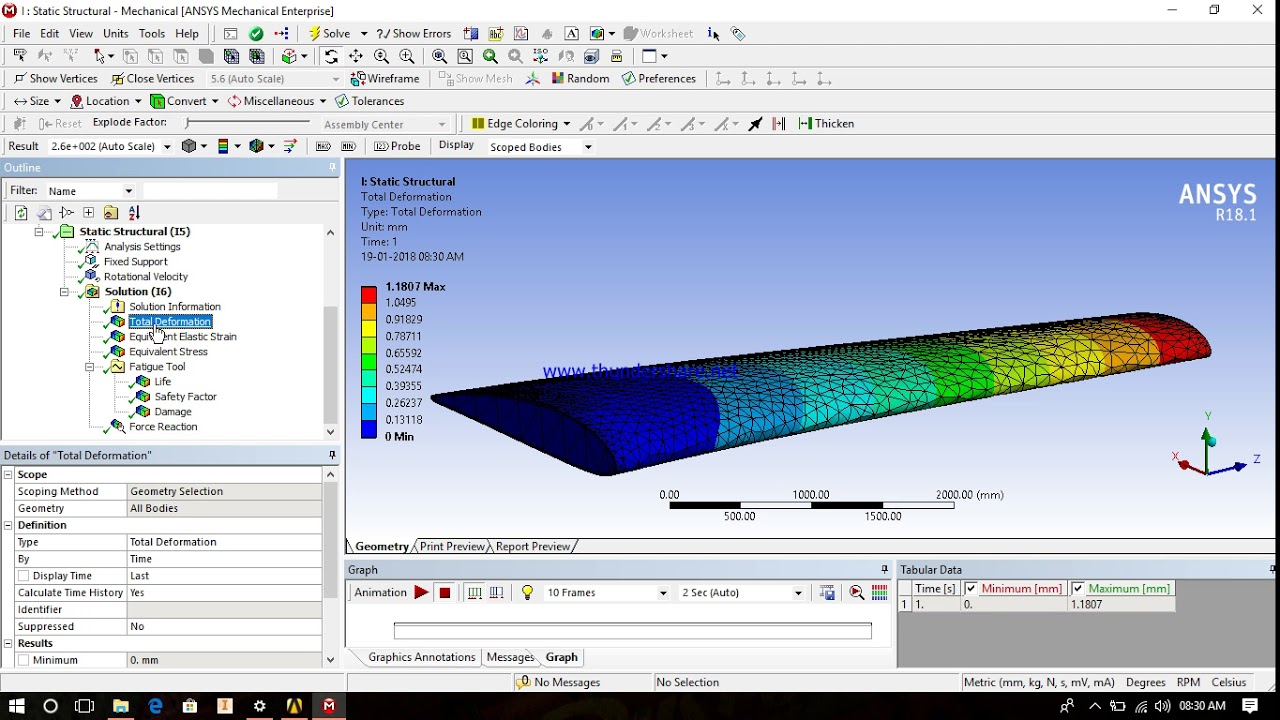Select the Pan view tool
Image resolution: width=1280 pixels, height=720 pixels.
(x=356, y=56)
